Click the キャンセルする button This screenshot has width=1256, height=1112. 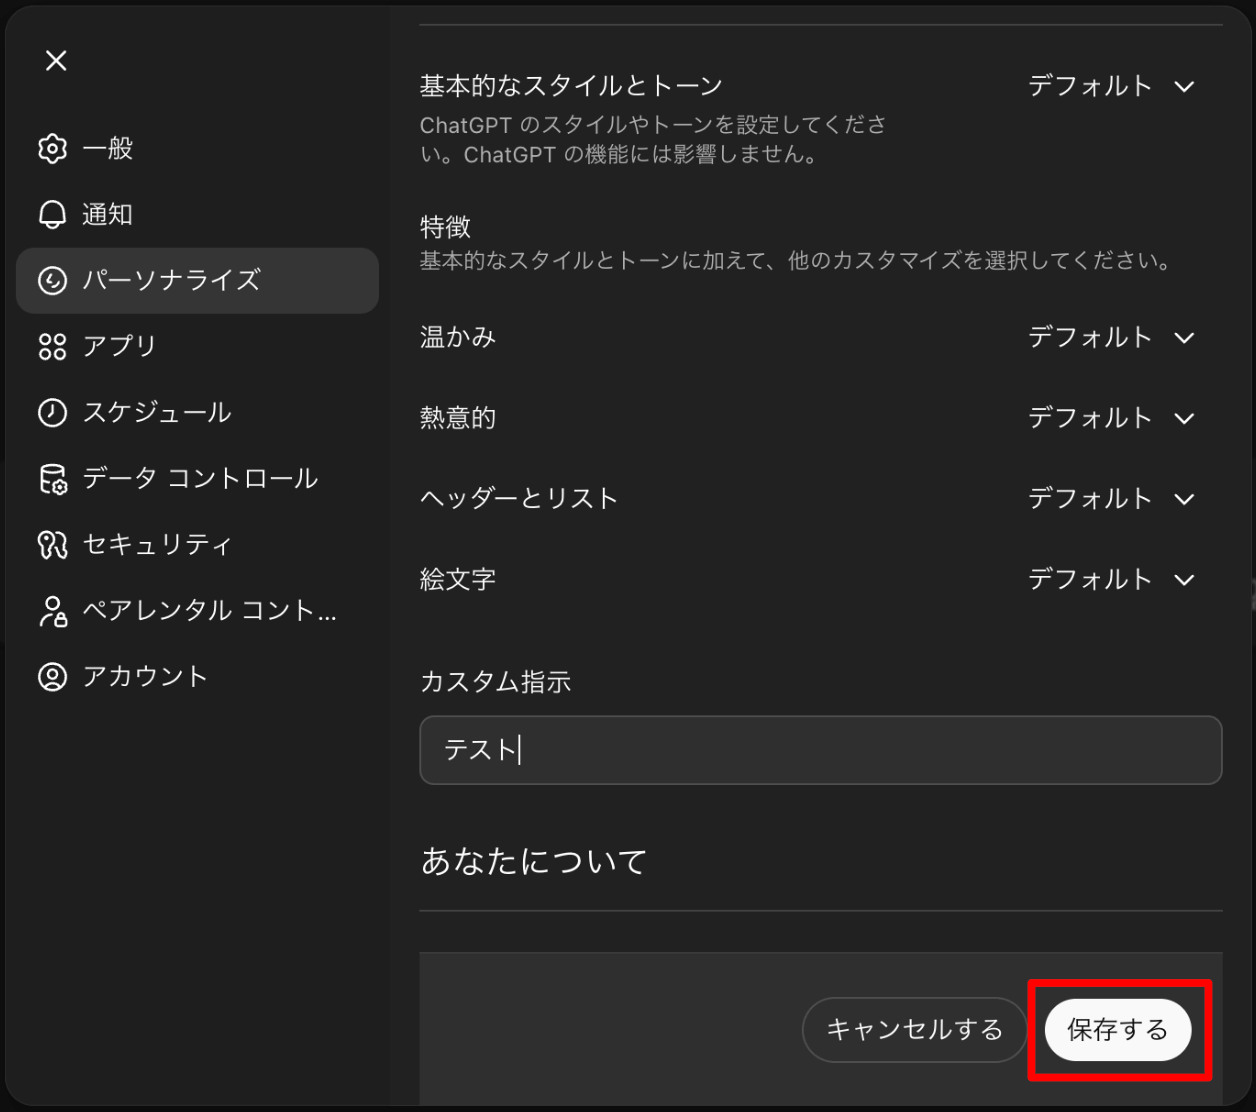914,1030
